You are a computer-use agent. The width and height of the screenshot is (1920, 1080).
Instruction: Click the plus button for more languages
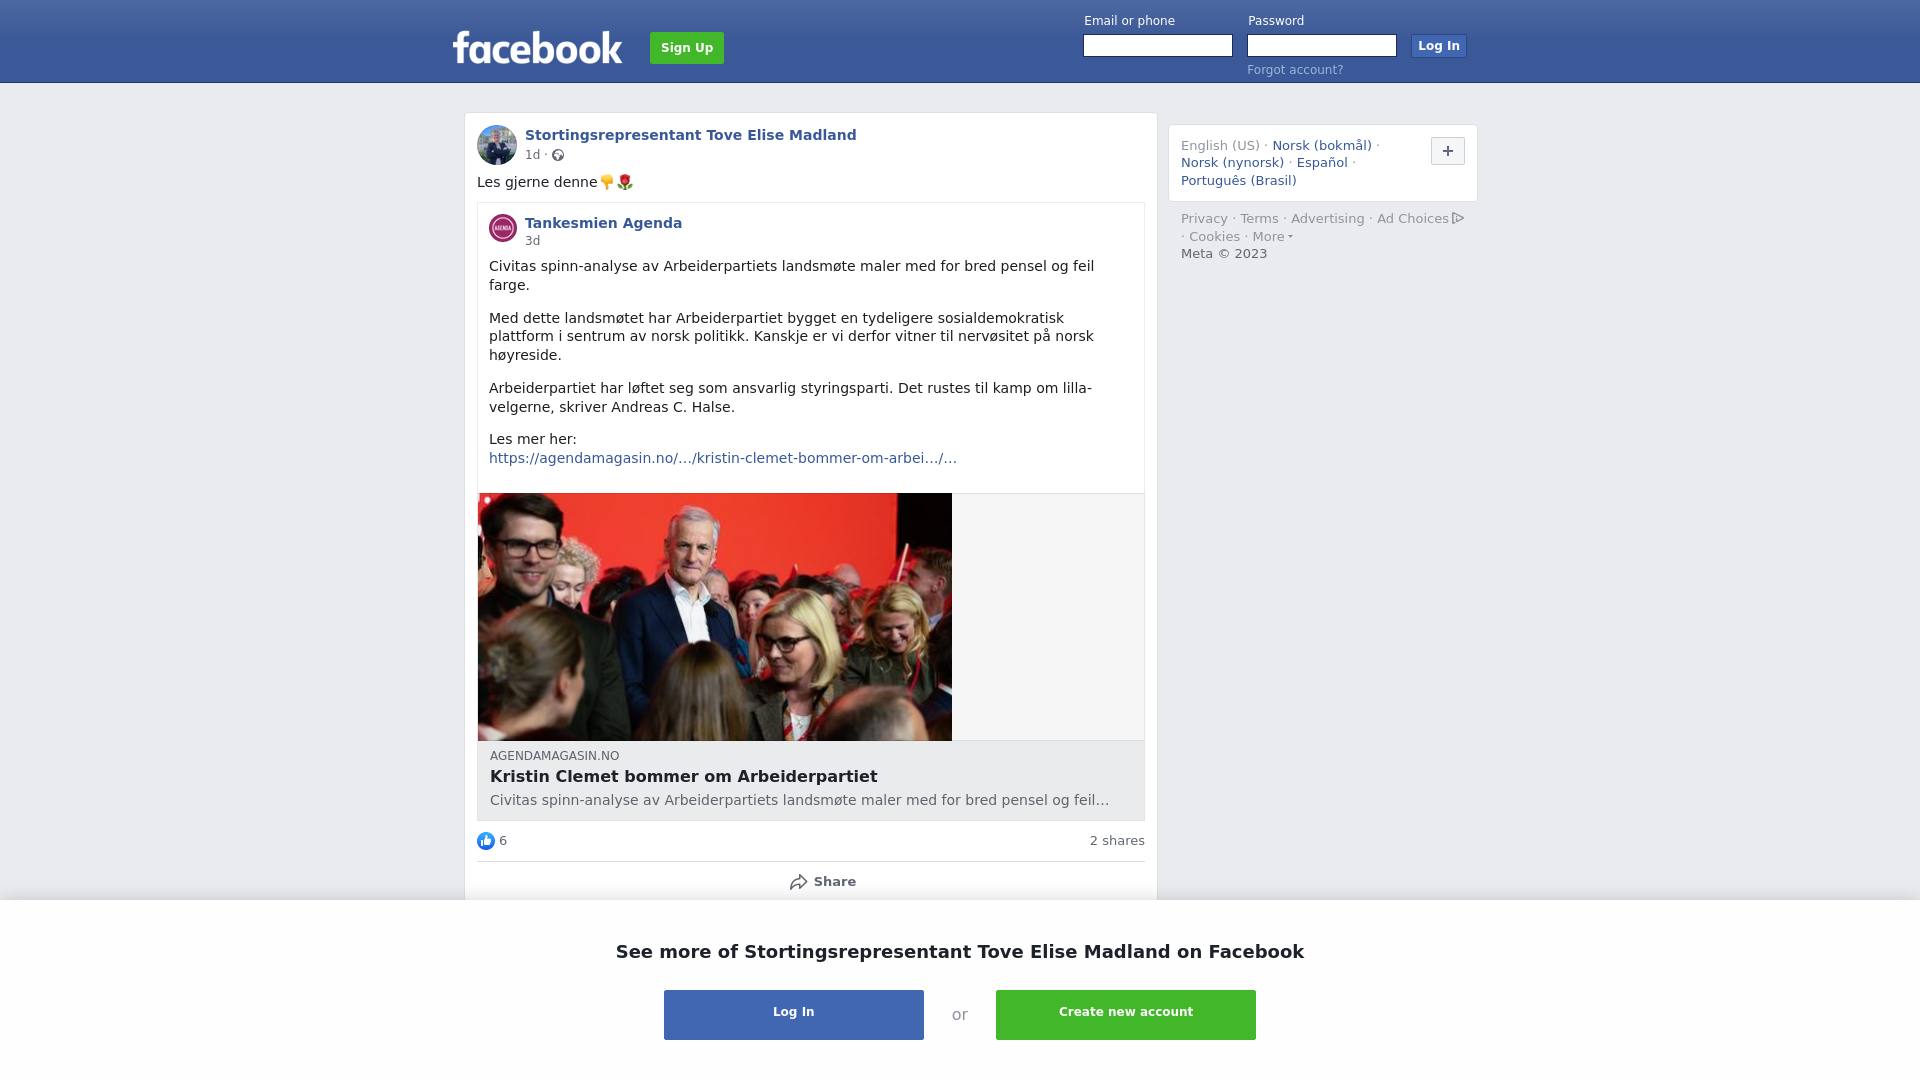pyautogui.click(x=1448, y=151)
